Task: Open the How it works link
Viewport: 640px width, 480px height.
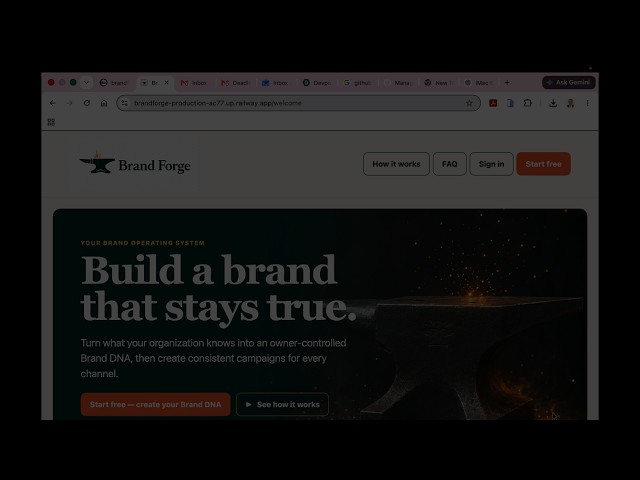Action: coord(396,164)
